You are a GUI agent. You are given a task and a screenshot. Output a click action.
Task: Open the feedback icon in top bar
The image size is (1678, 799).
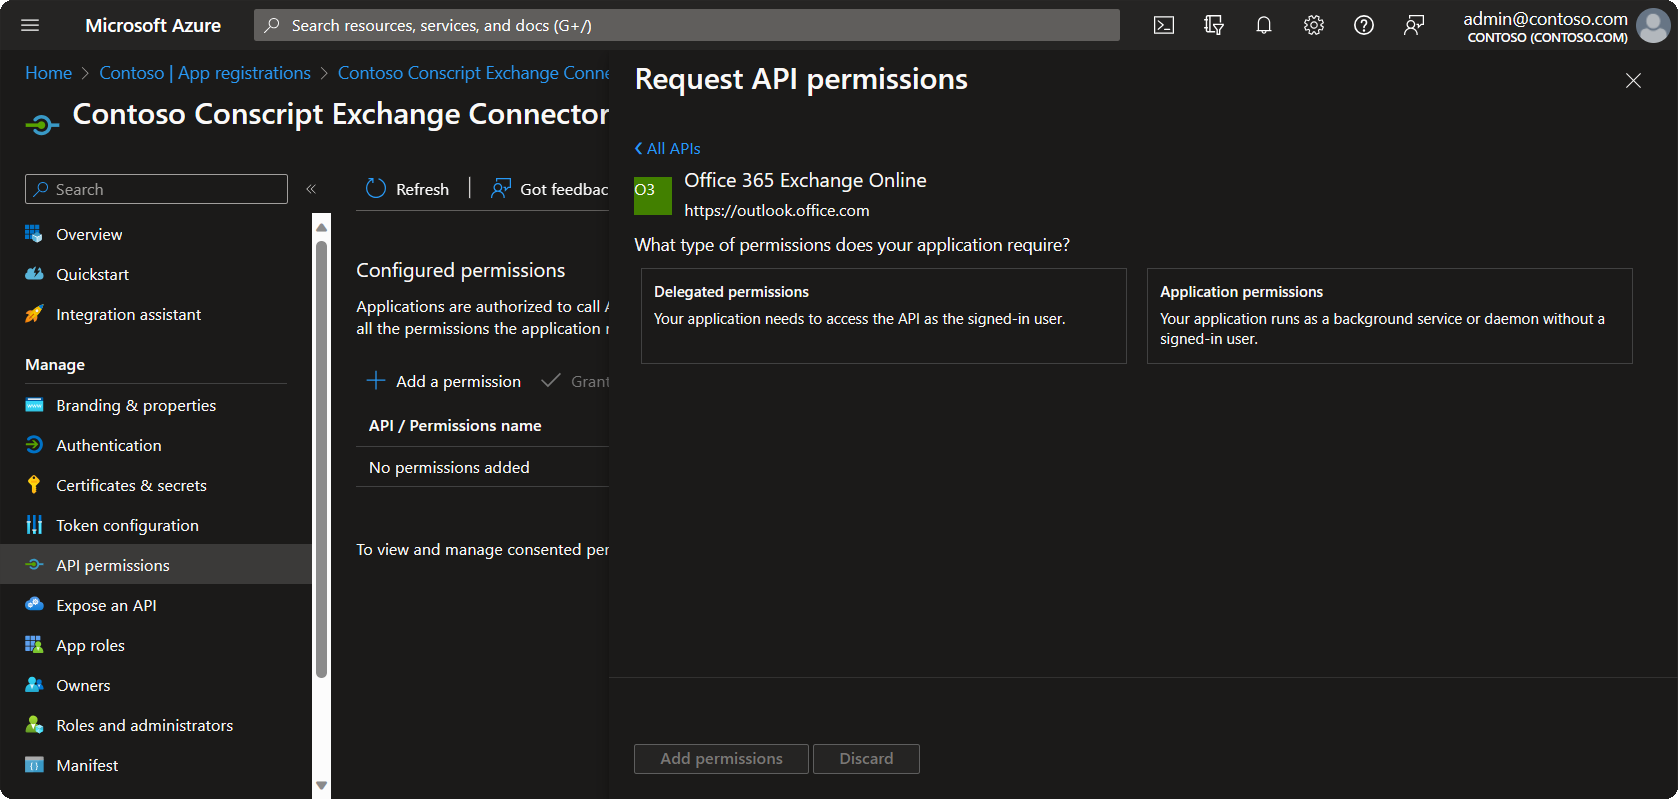pos(1414,25)
